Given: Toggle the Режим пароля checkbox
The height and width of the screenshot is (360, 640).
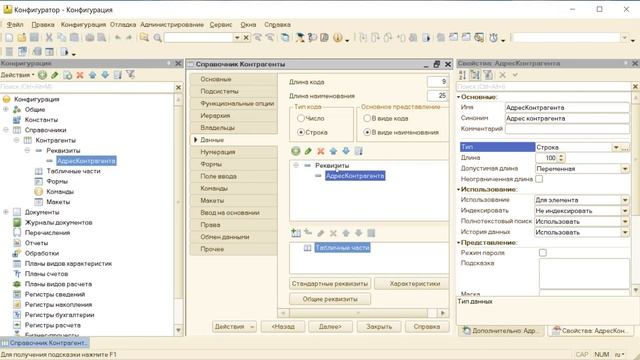Looking at the screenshot, I should (x=543, y=253).
